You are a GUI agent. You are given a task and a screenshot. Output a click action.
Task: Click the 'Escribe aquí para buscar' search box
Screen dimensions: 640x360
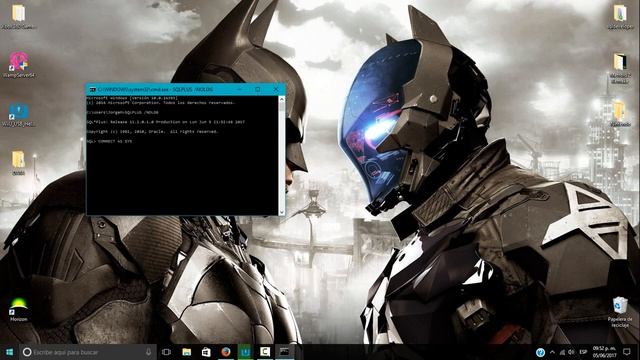[x=88, y=352]
